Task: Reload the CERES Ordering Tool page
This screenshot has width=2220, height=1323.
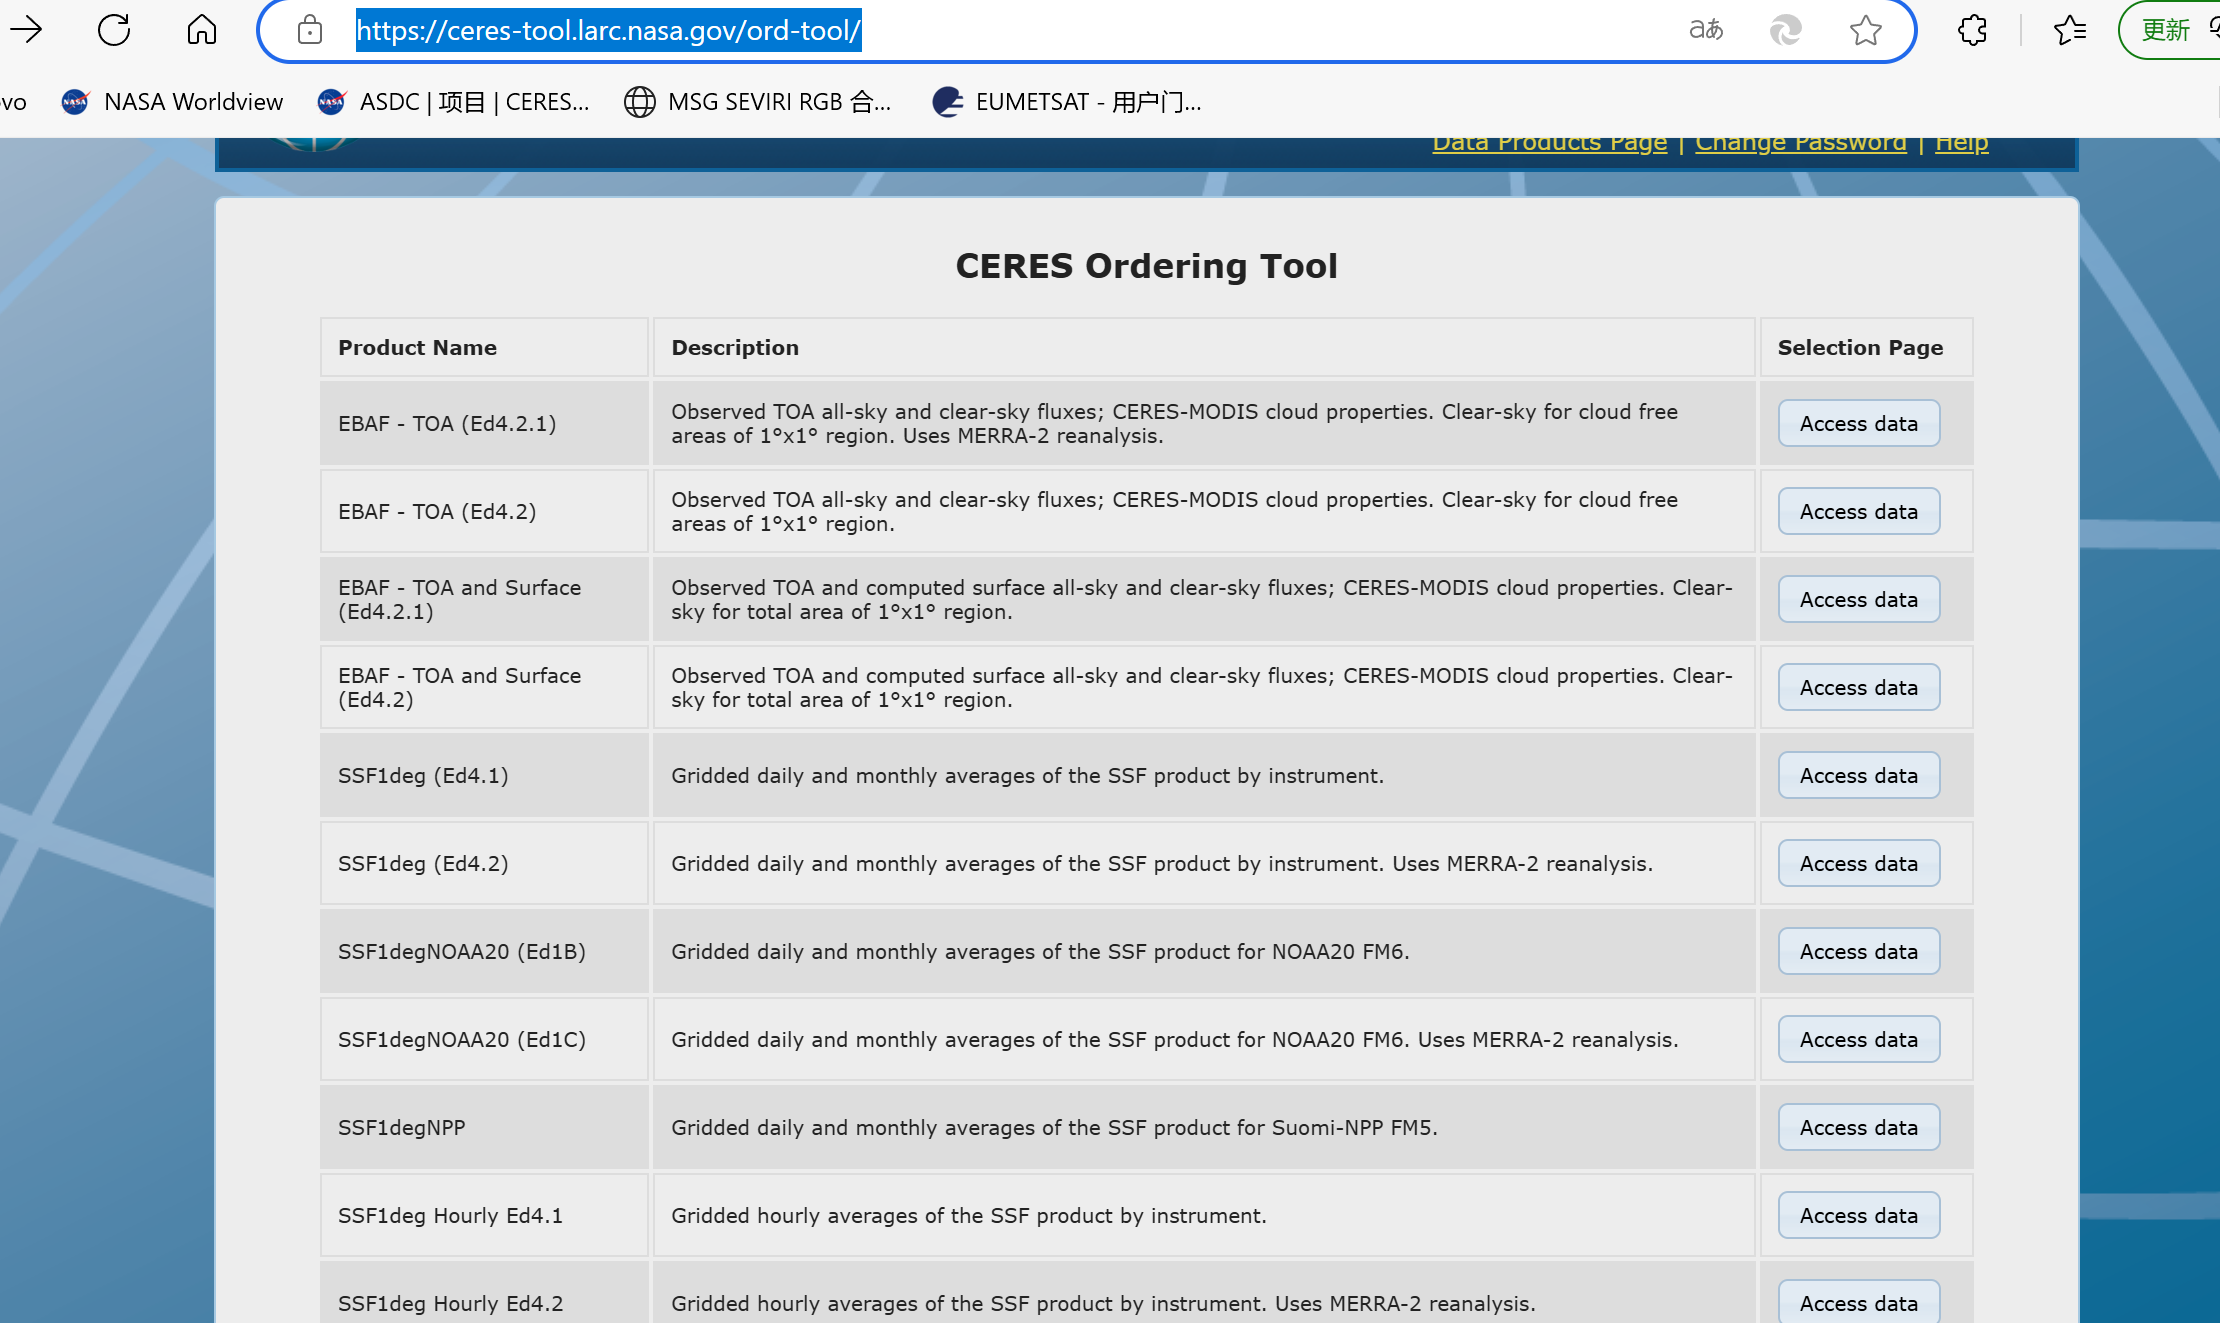Action: [x=114, y=30]
